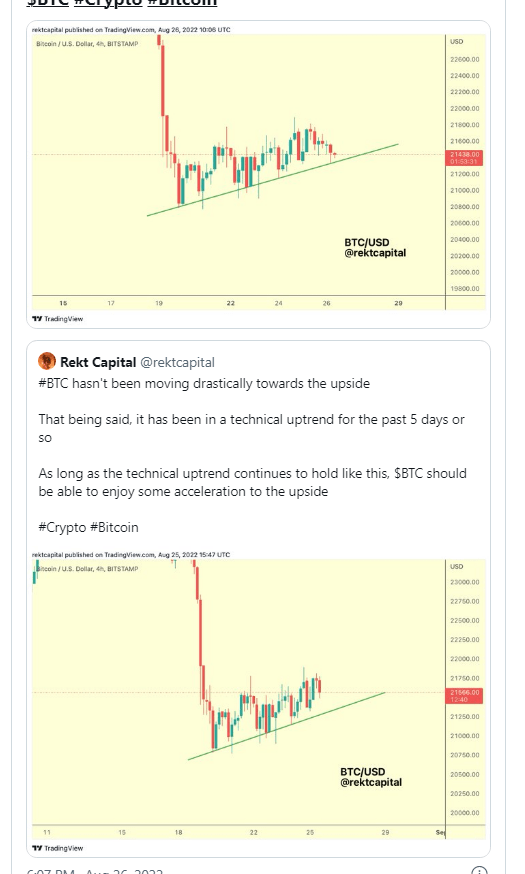Open the underlined #Crypto hashtag at the top

pos(108,3)
